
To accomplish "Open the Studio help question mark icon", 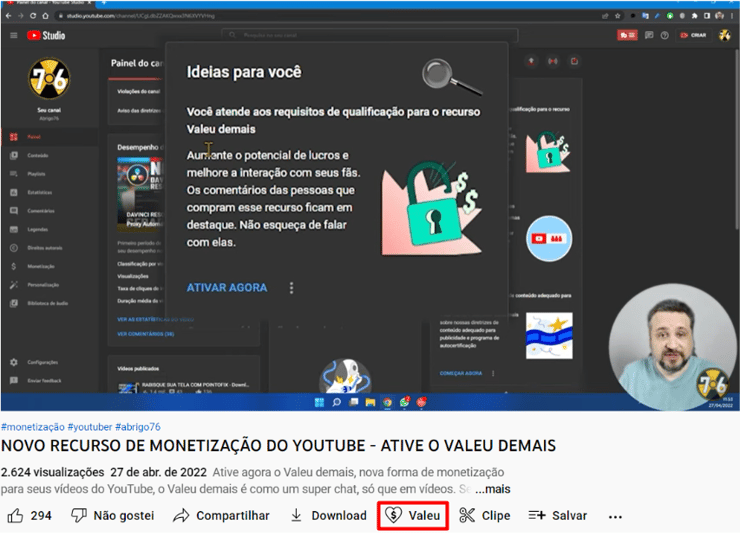I will point(664,35).
